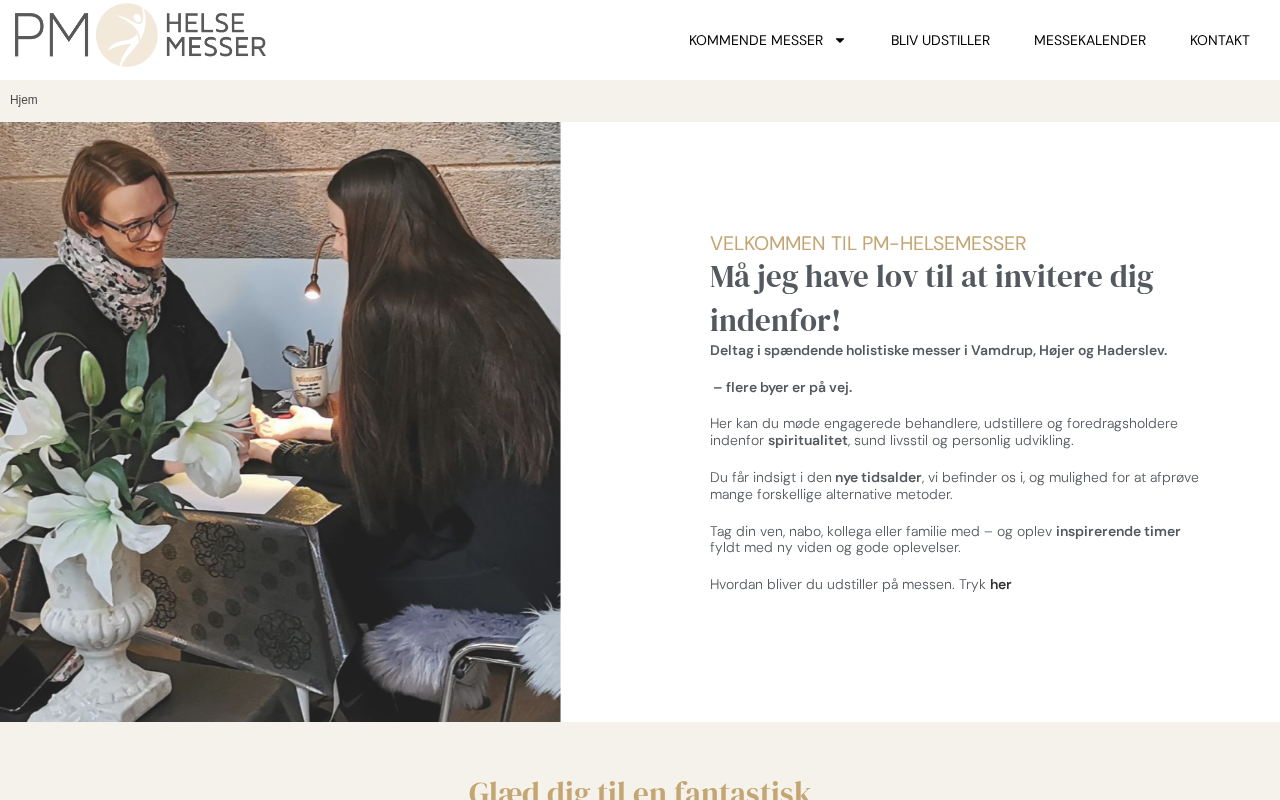1280x800 pixels.
Task: Click the dancing figure emblem in logo
Action: [127, 35]
